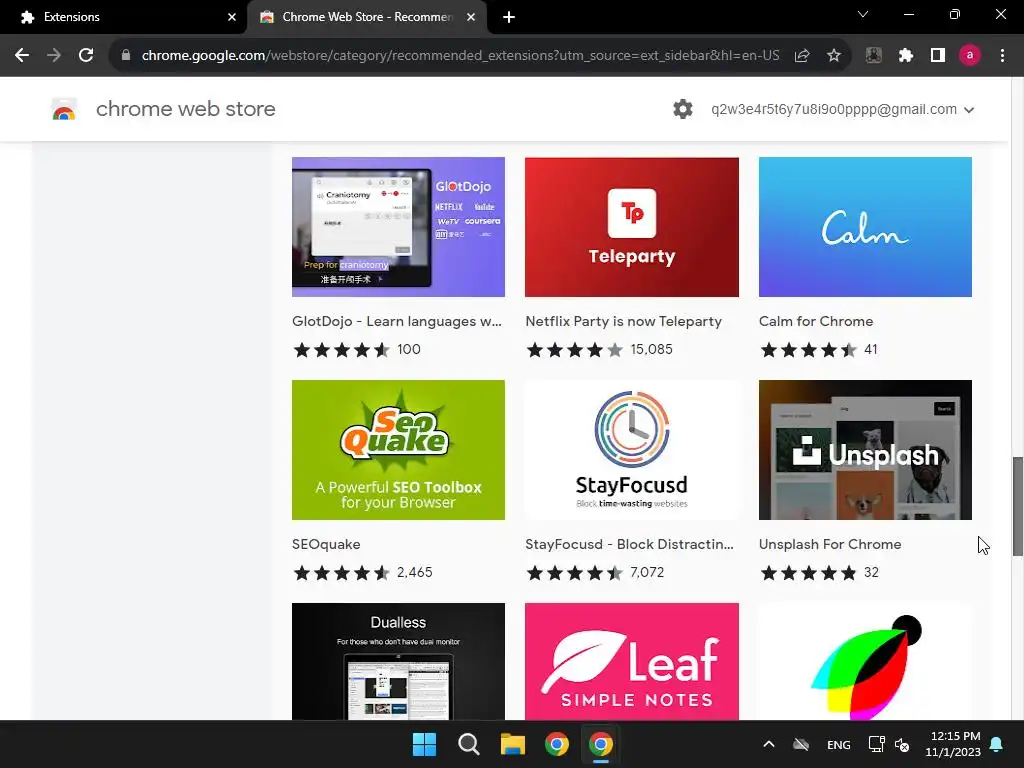Click Calm for Chrome title
Viewport: 1024px width, 768px height.
coord(816,321)
